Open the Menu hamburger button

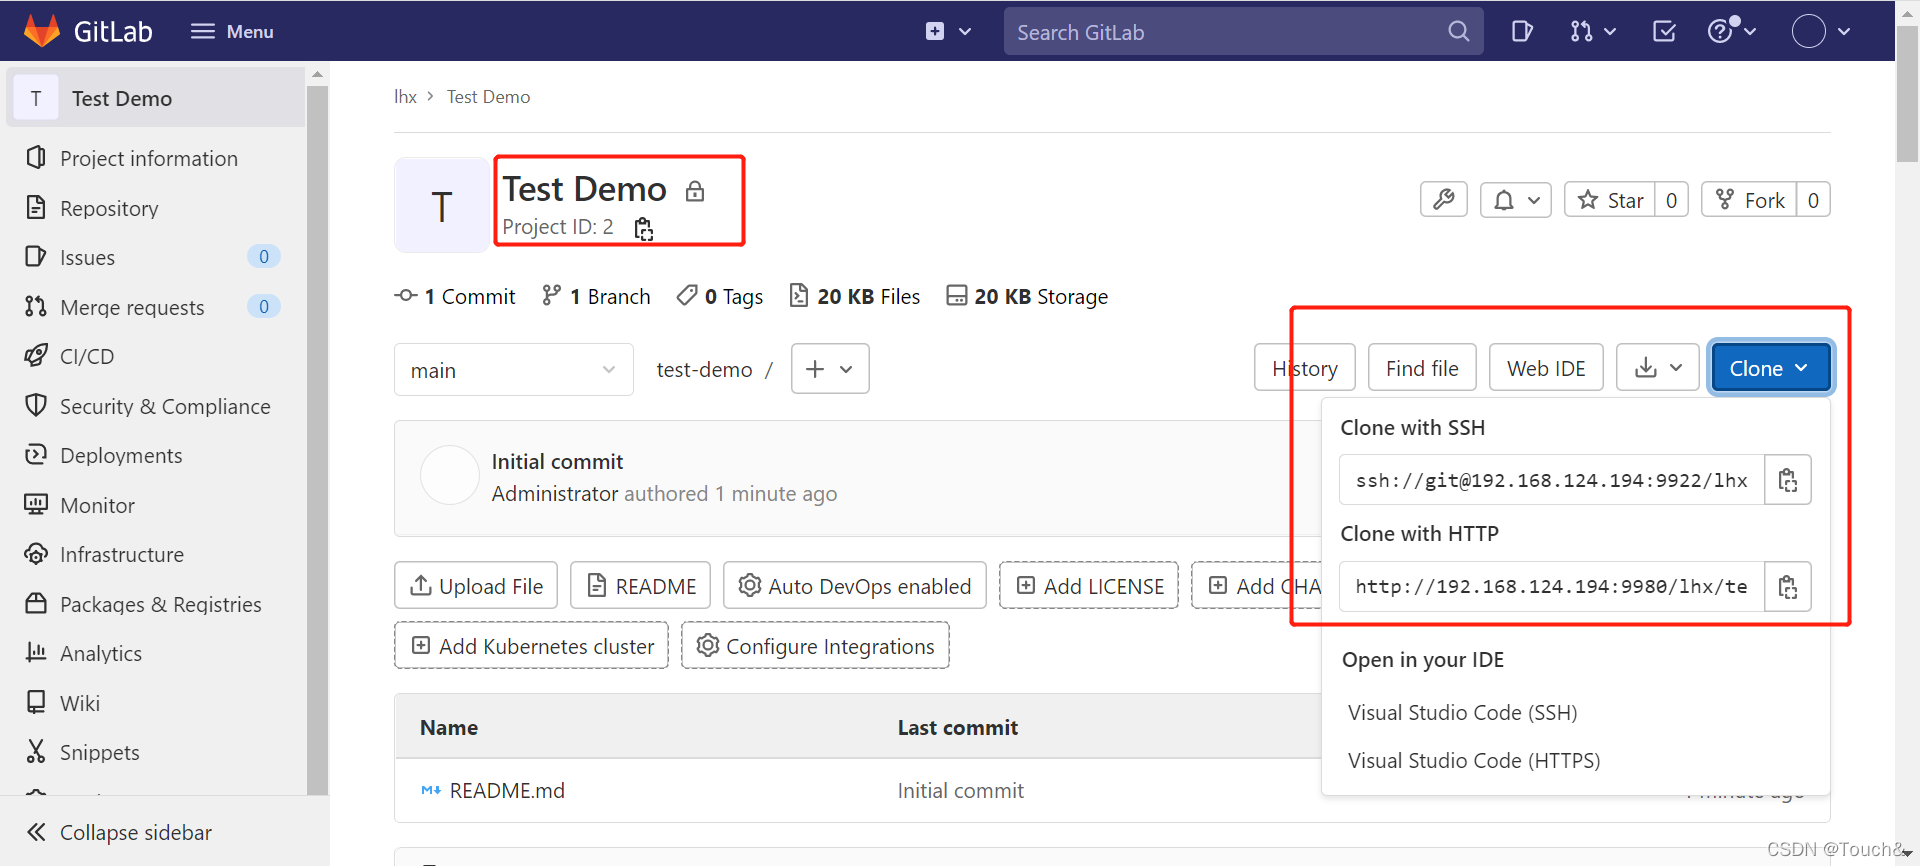(x=232, y=31)
